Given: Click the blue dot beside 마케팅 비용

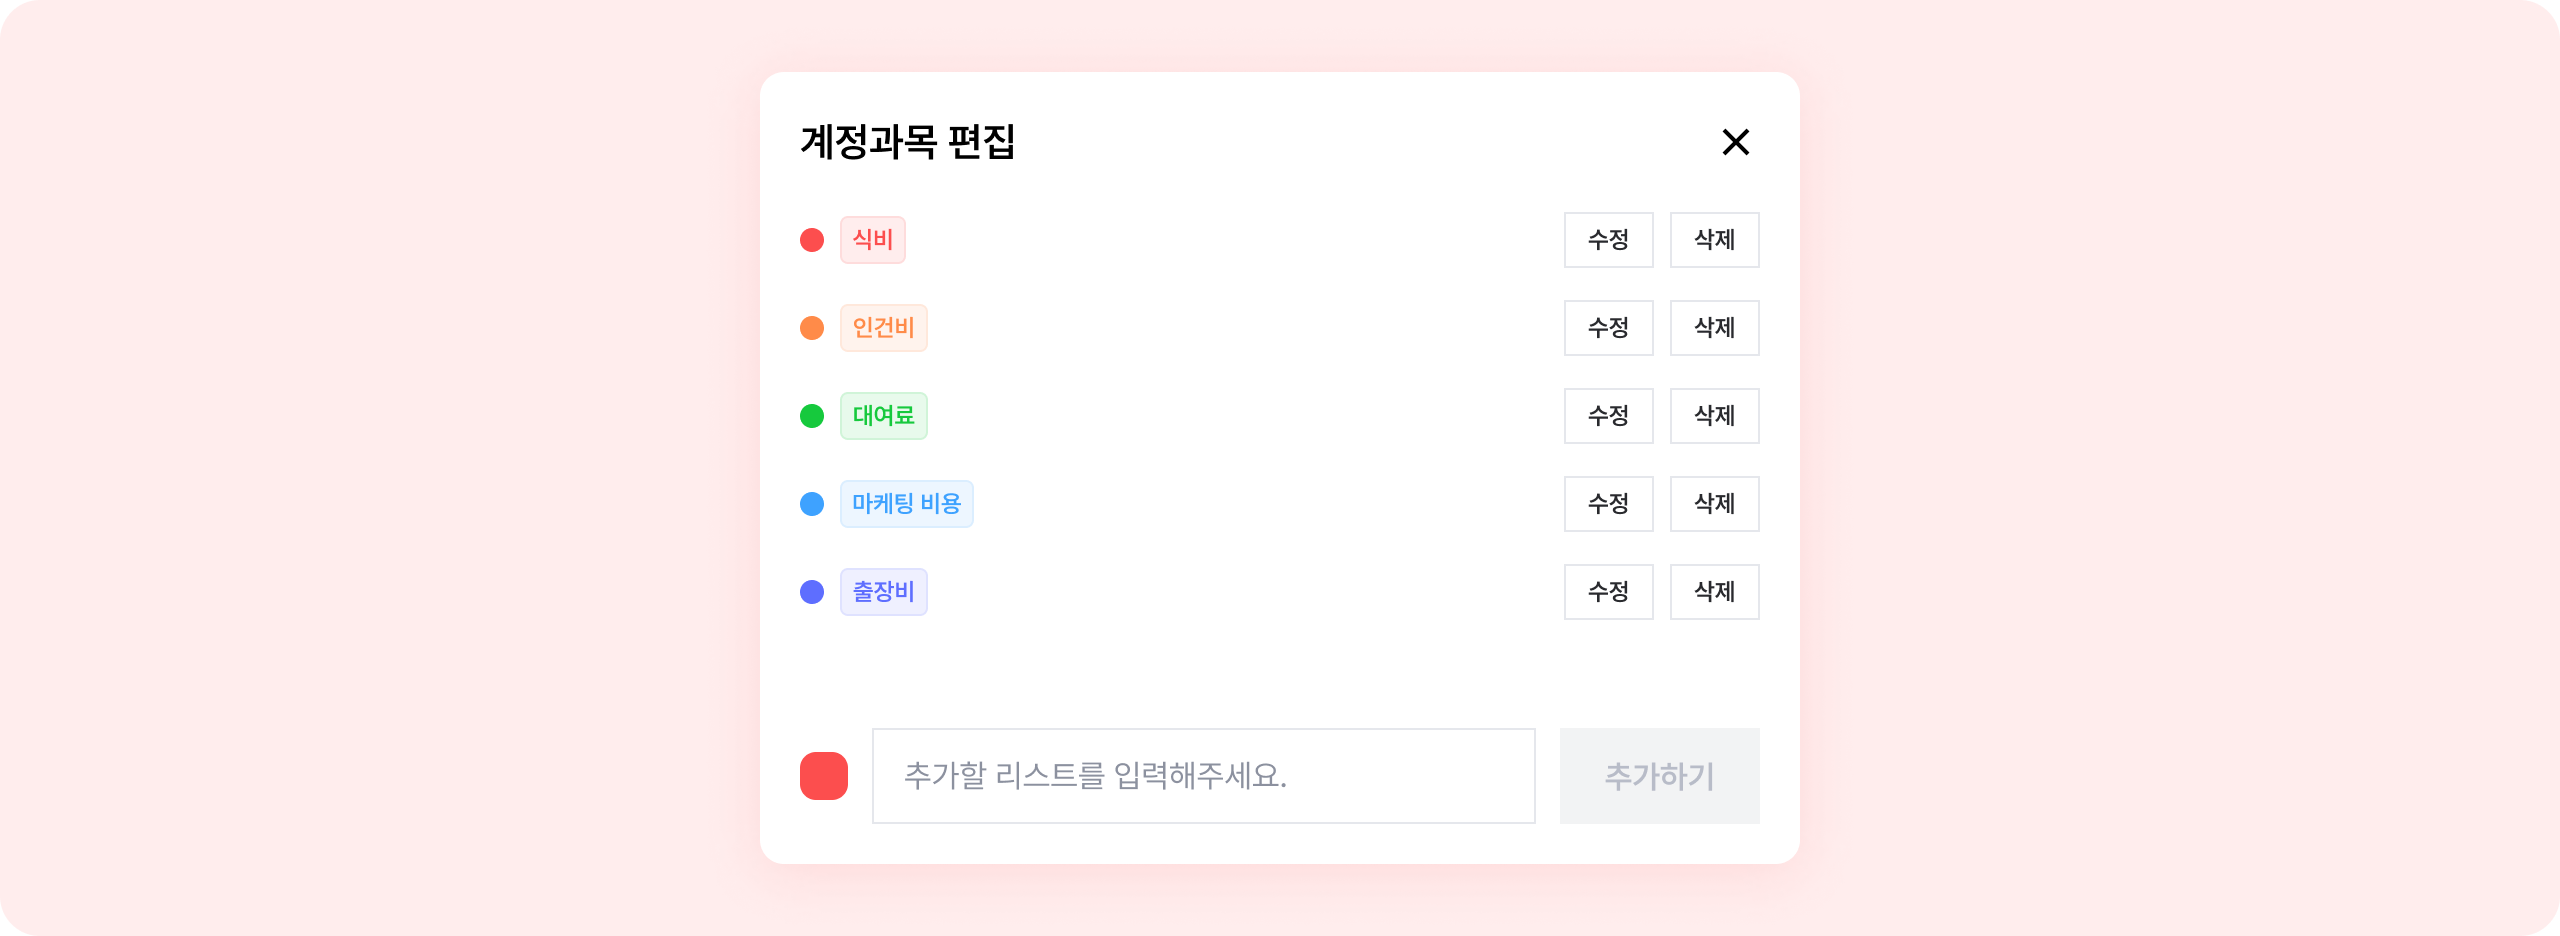Looking at the screenshot, I should pos(812,504).
